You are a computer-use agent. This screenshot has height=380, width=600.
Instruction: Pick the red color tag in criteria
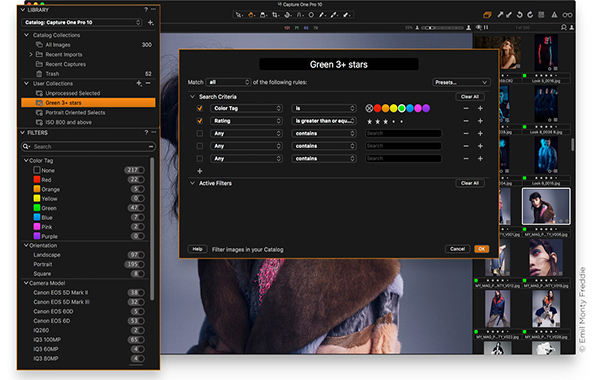(377, 108)
